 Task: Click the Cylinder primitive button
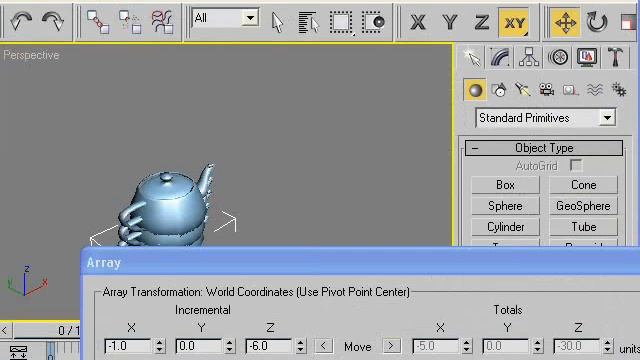[x=505, y=227]
